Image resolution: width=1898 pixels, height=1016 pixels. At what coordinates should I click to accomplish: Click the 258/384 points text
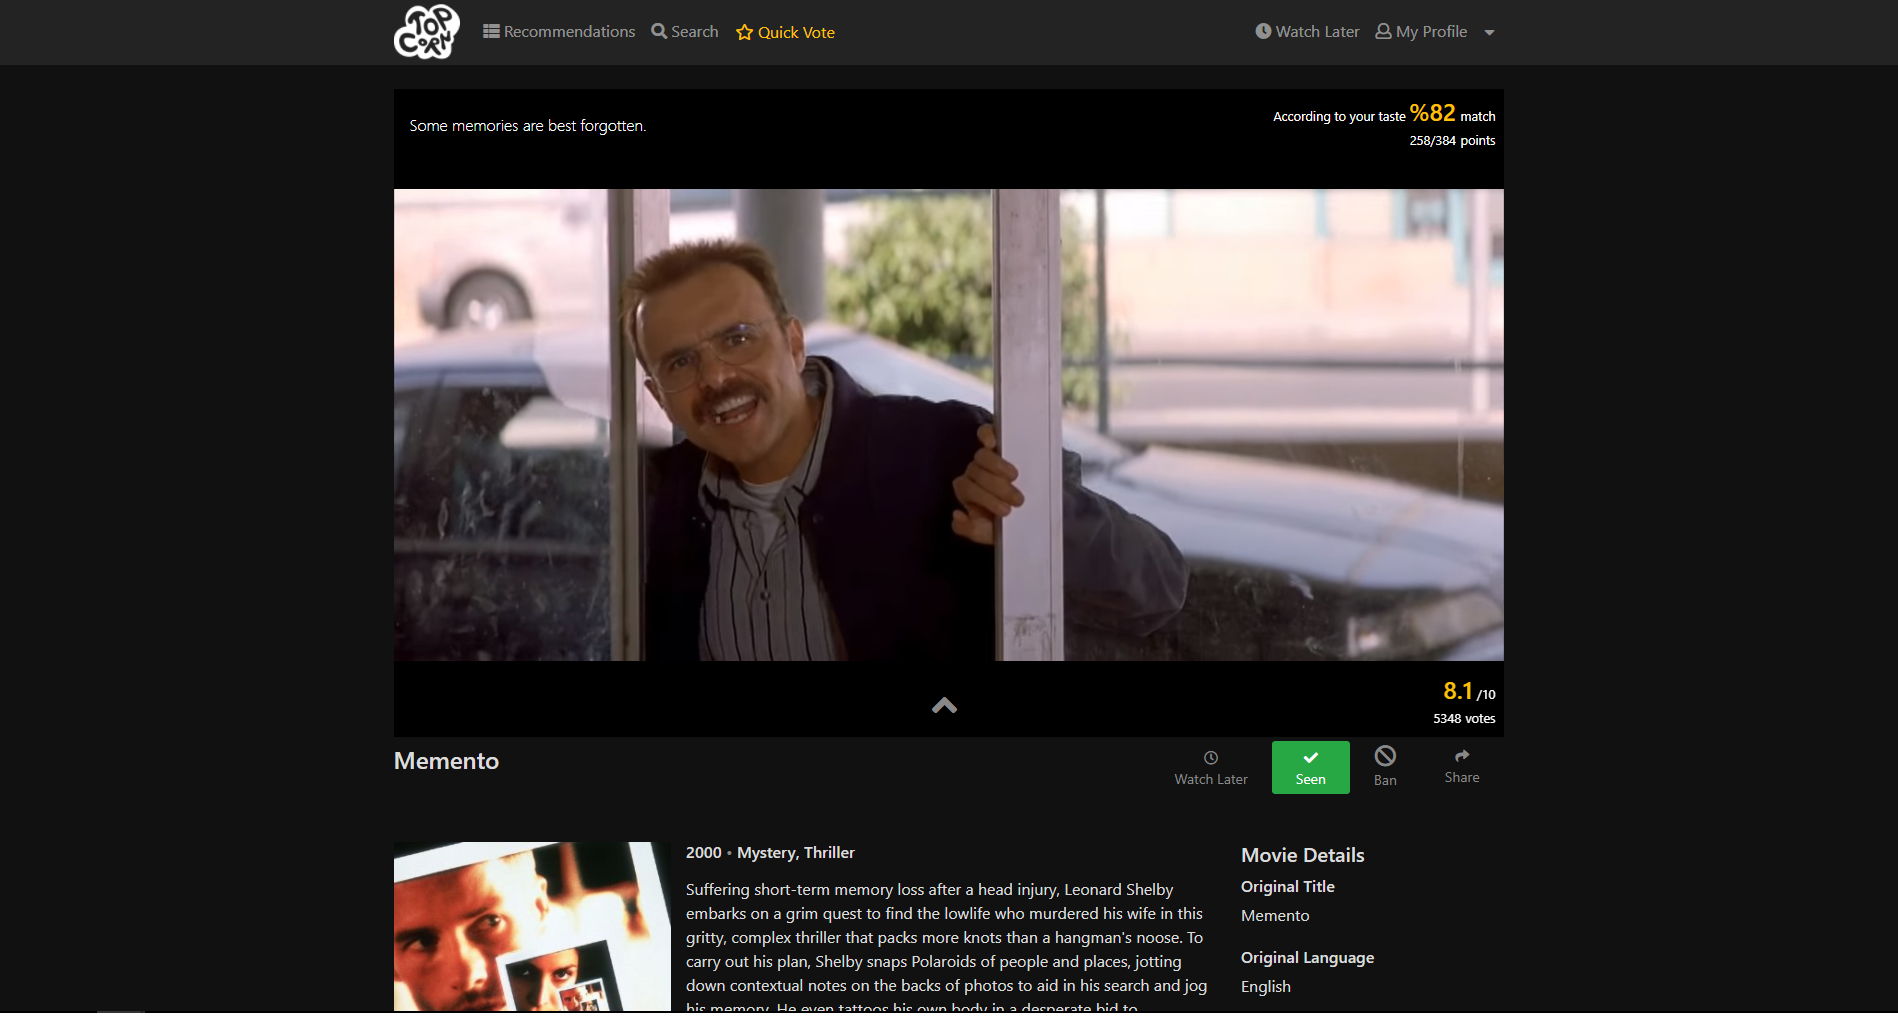click(1452, 141)
